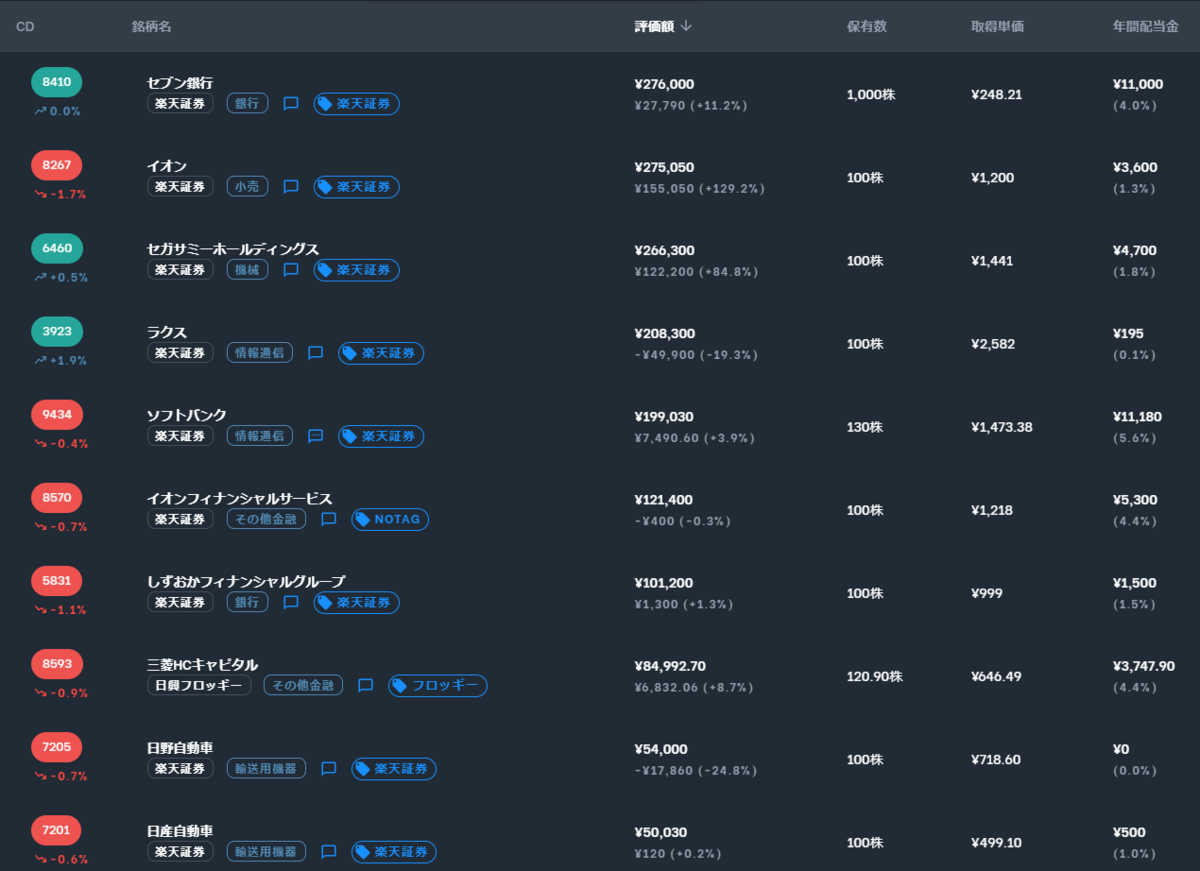Select the stock name セガサミーホールディングス
This screenshot has height=871, width=1200.
click(x=233, y=249)
